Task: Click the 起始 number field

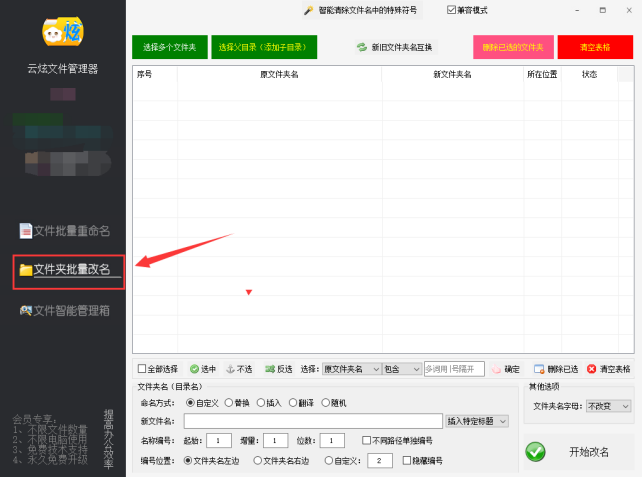Action: [x=219, y=441]
